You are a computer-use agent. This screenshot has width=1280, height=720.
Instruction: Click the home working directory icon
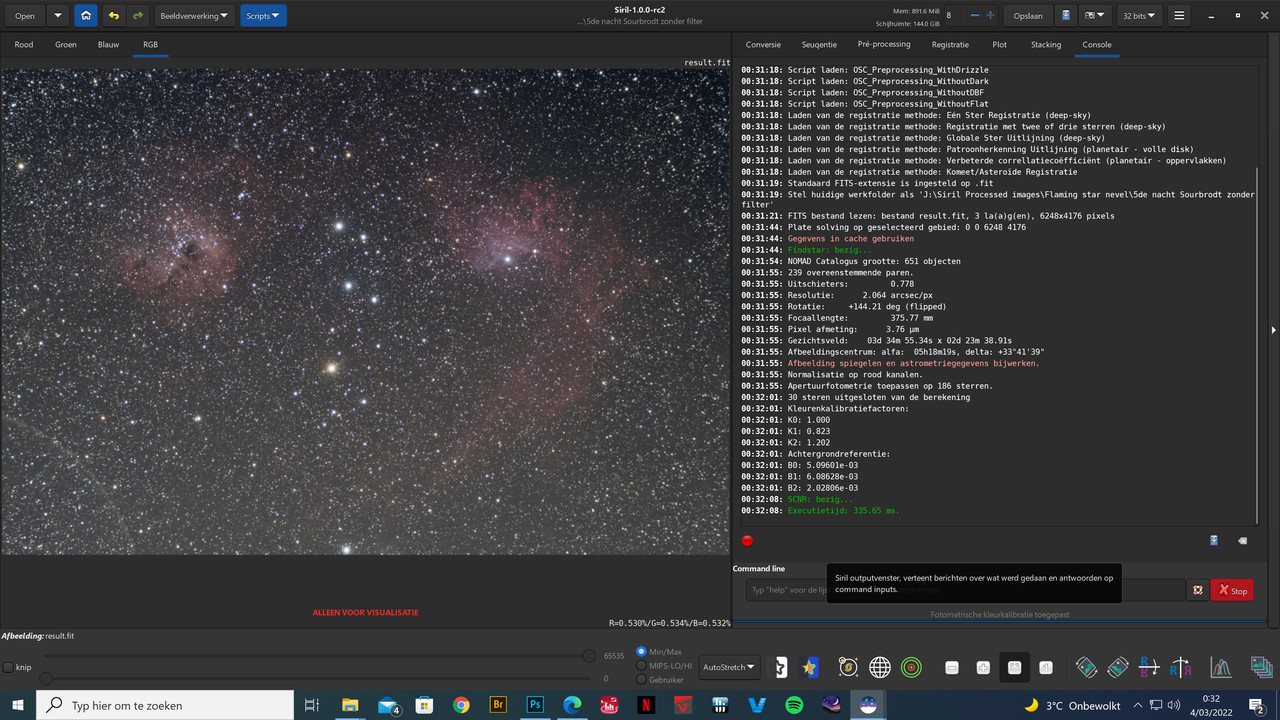tap(86, 15)
